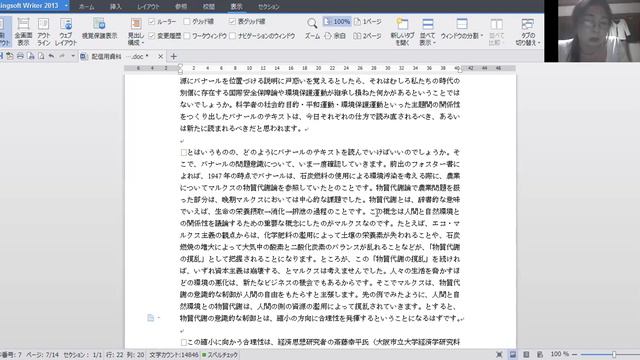
Task: Open the full screen view (全画面表示)
Action: point(23,31)
